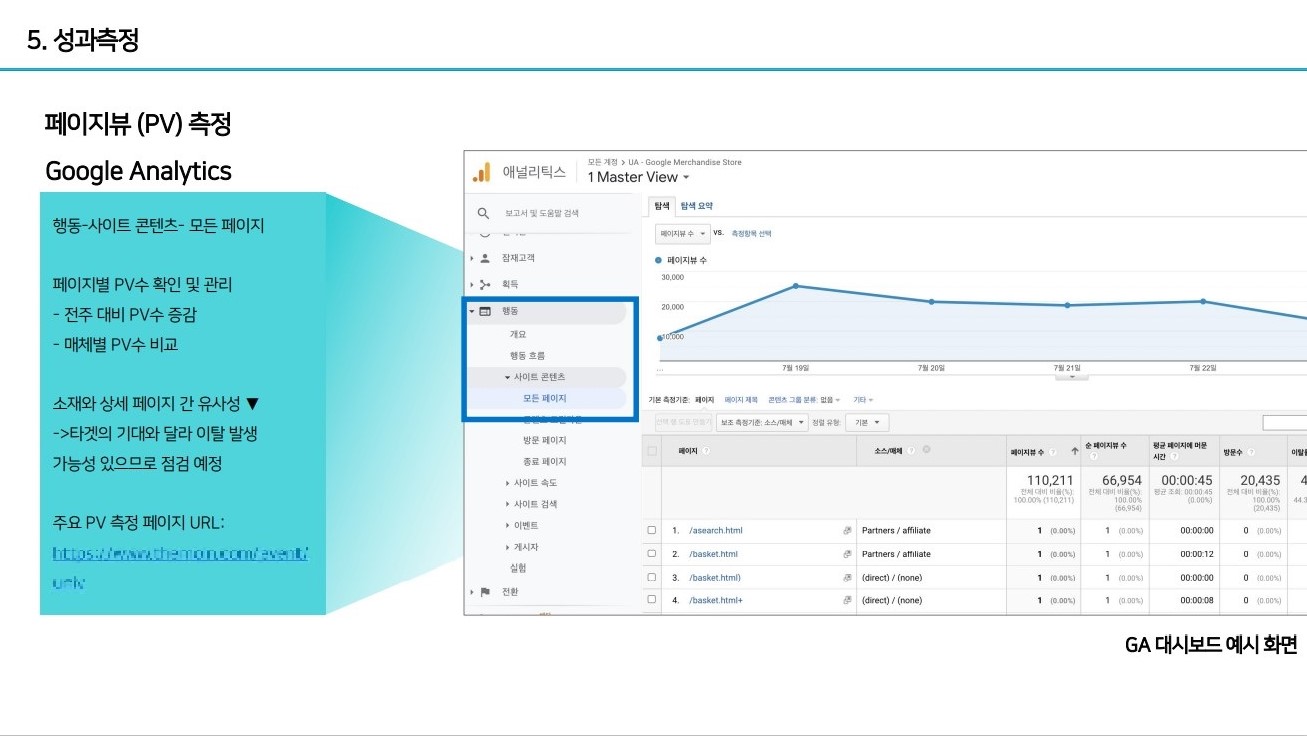Click the external-link icon on /basket.html) row
The width and height of the screenshot is (1307, 736).
point(847,577)
